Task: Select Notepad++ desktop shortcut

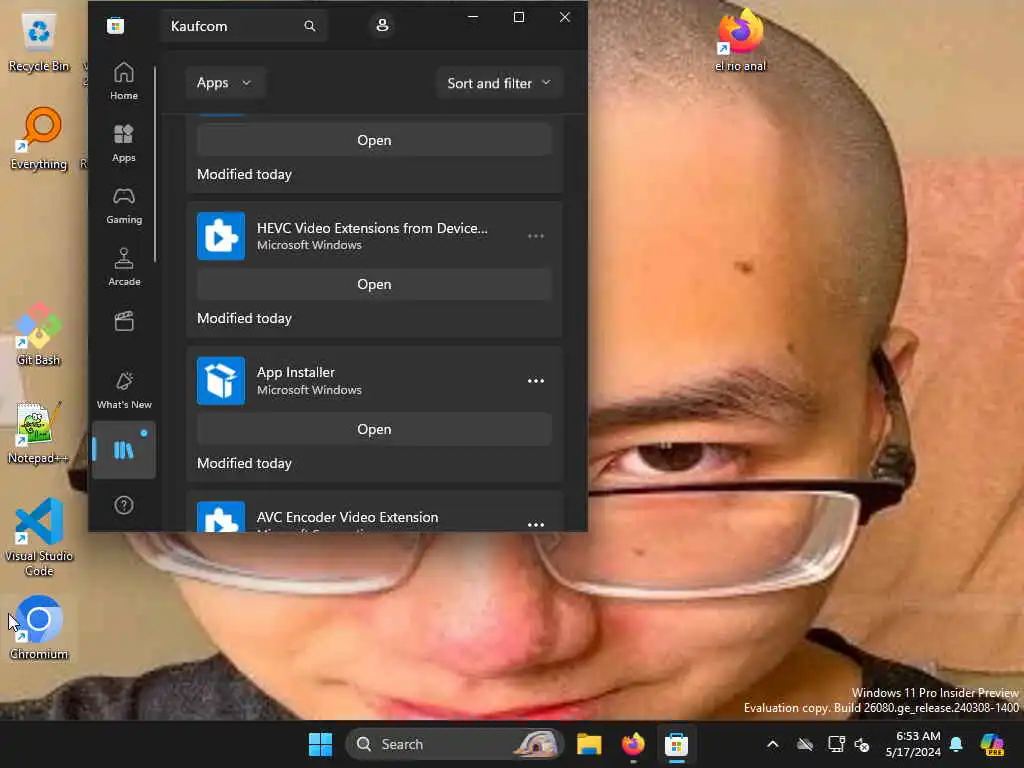Action: pyautogui.click(x=39, y=433)
